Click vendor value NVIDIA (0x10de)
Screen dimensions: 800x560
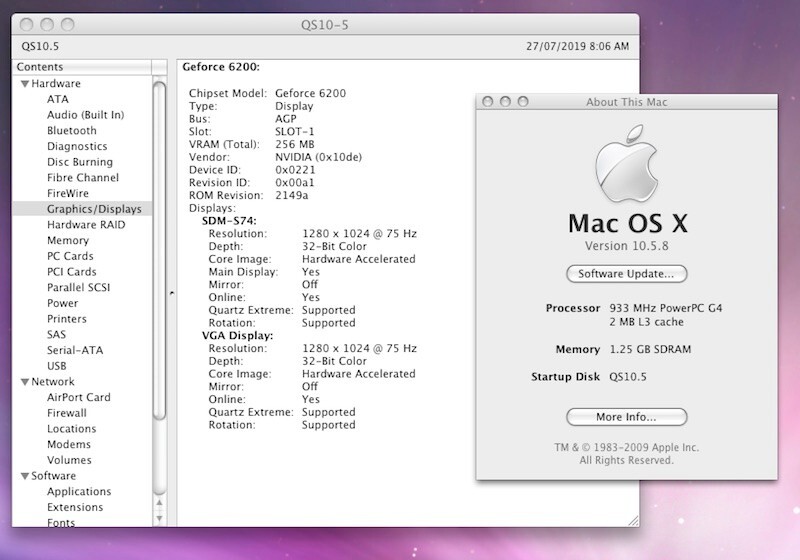[318, 157]
